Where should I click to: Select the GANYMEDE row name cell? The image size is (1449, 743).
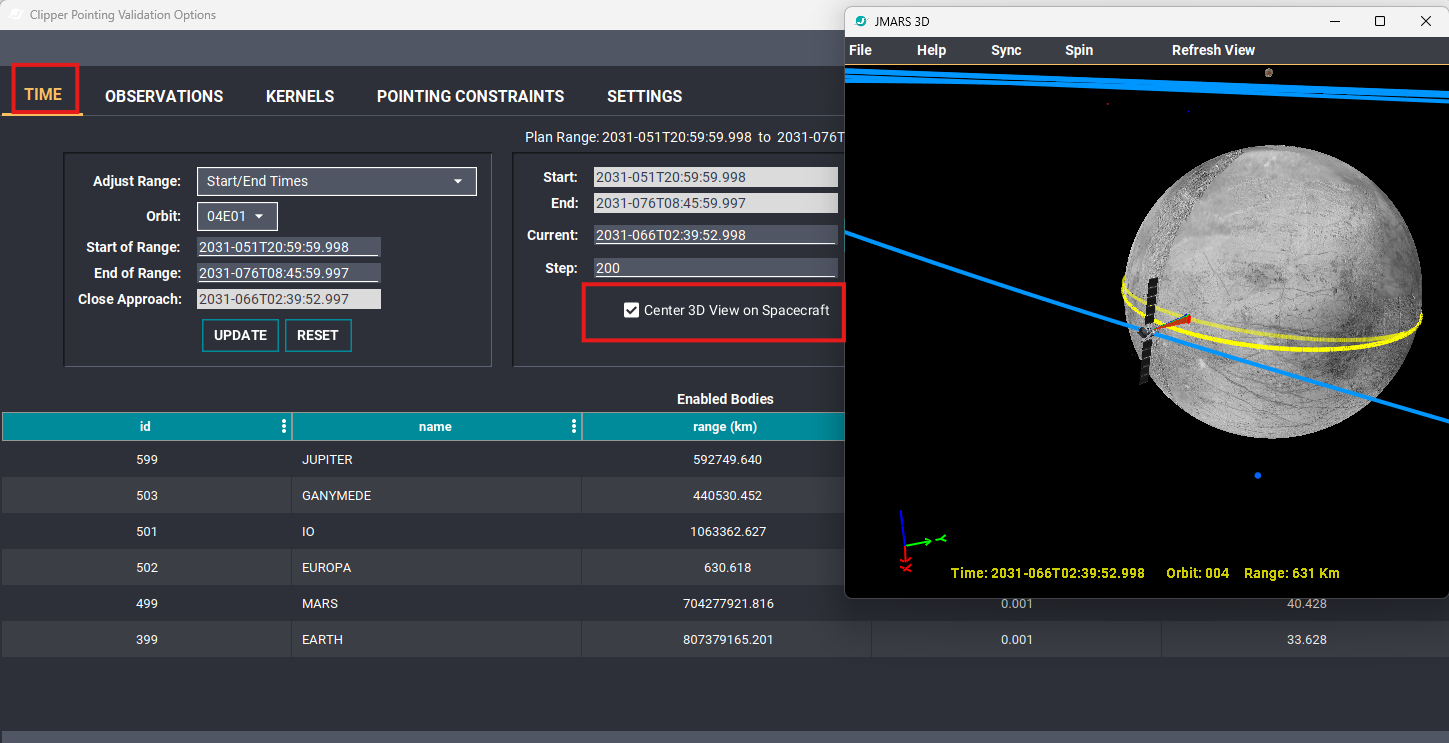tap(436, 496)
